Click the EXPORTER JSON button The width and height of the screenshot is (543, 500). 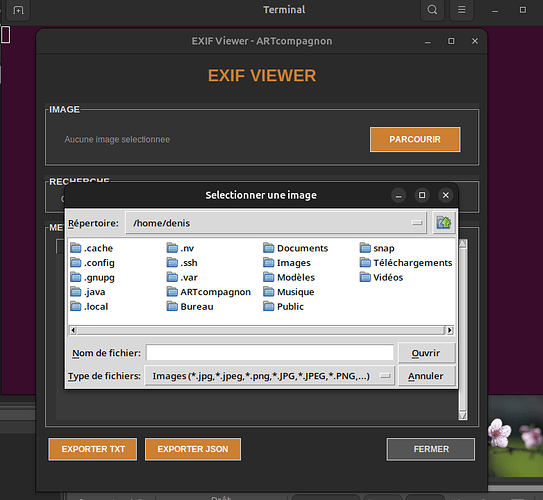193,449
